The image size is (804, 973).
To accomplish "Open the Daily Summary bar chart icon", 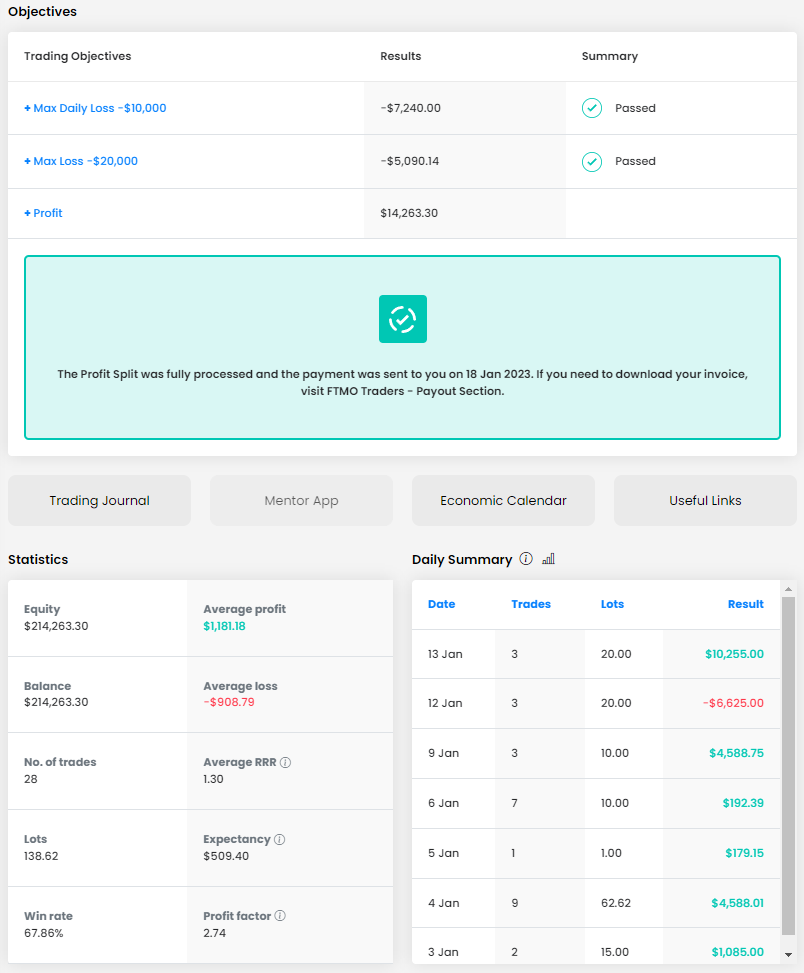I will [548, 559].
